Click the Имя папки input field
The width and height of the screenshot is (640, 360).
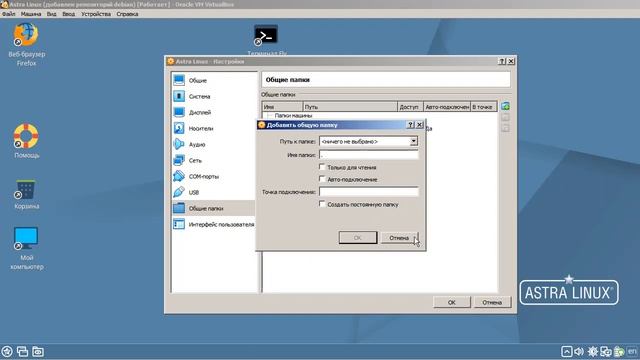pos(369,155)
